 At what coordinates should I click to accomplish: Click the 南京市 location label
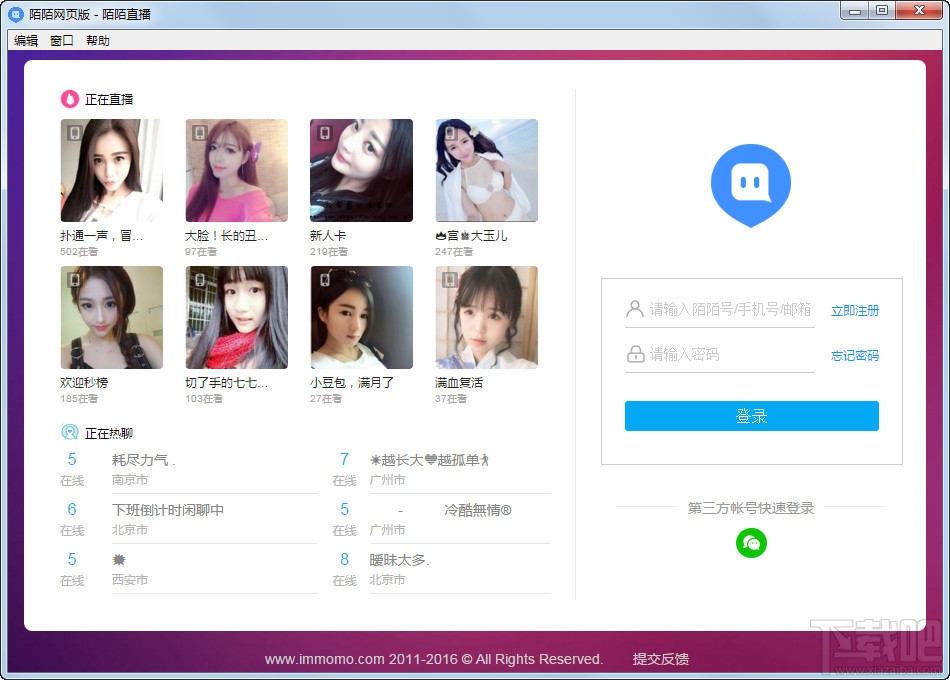point(130,480)
